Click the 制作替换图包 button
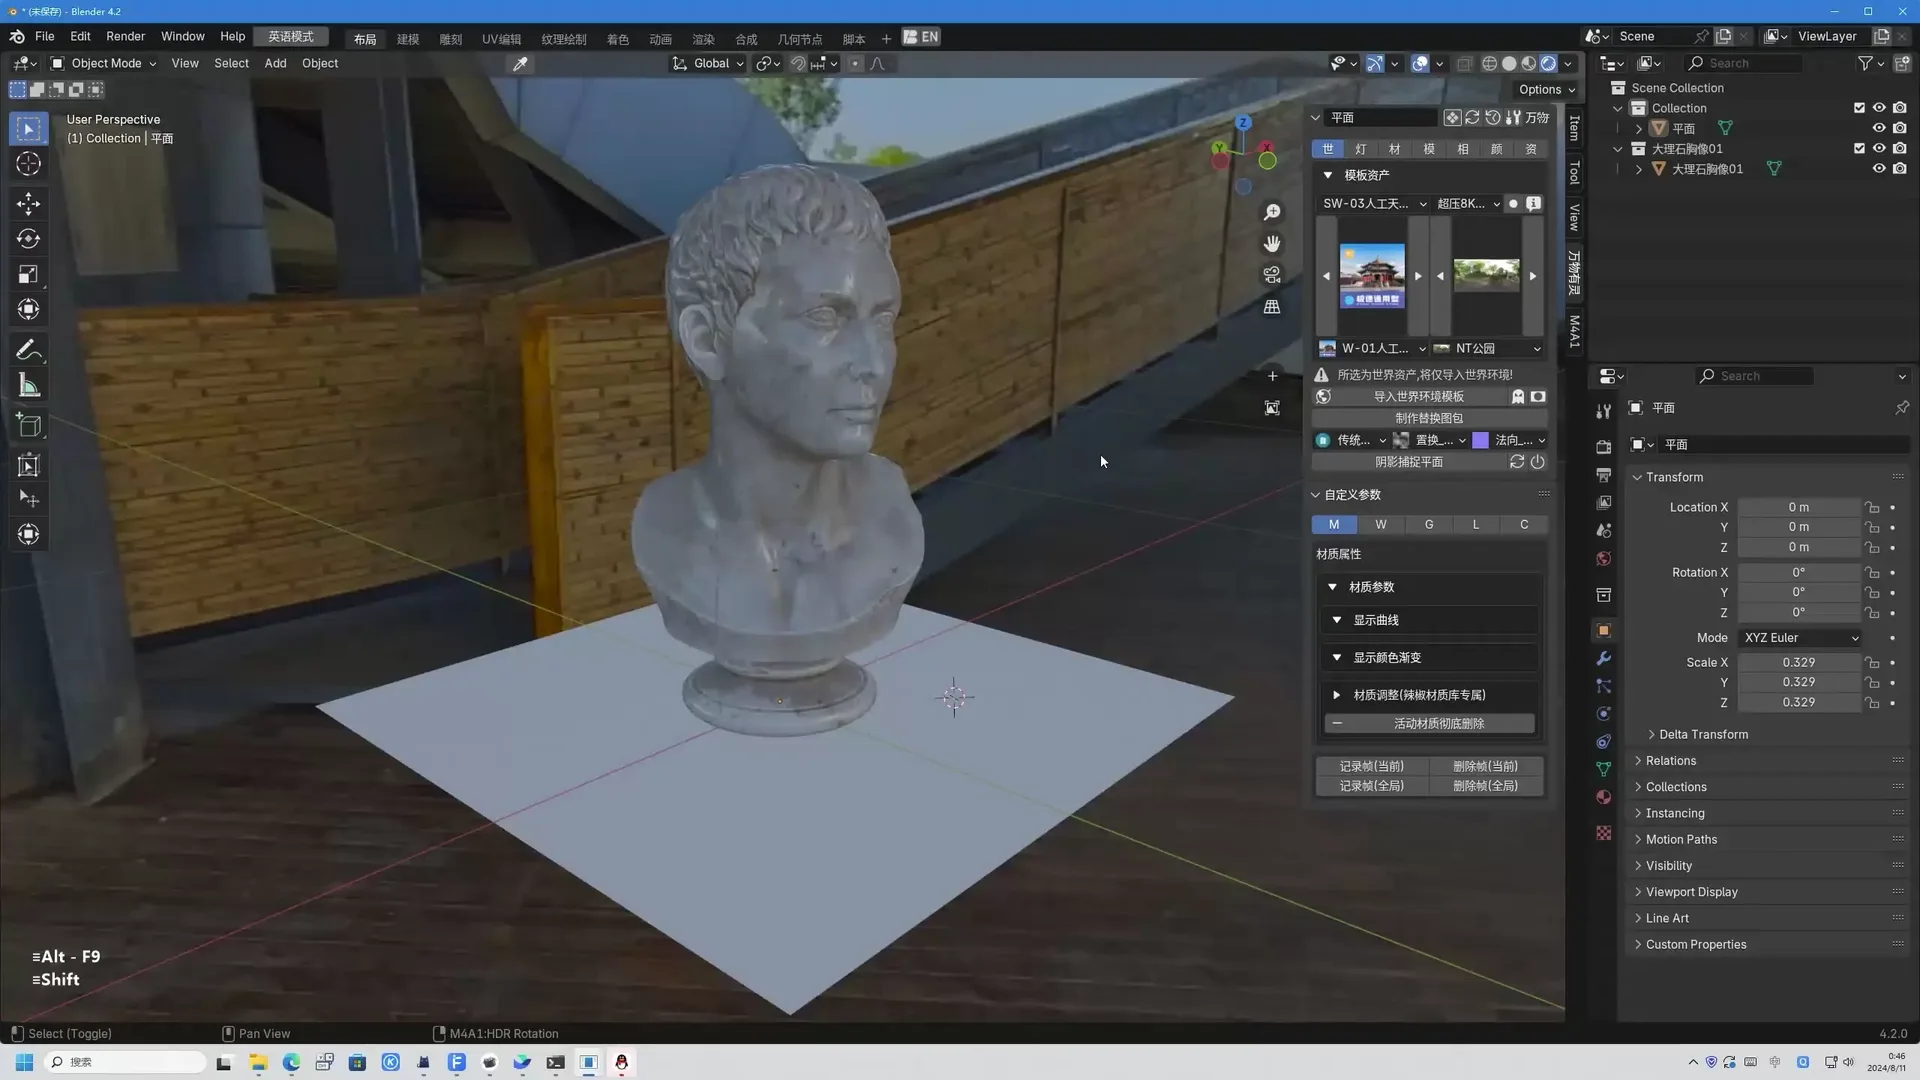1920x1080 pixels. tap(1428, 418)
